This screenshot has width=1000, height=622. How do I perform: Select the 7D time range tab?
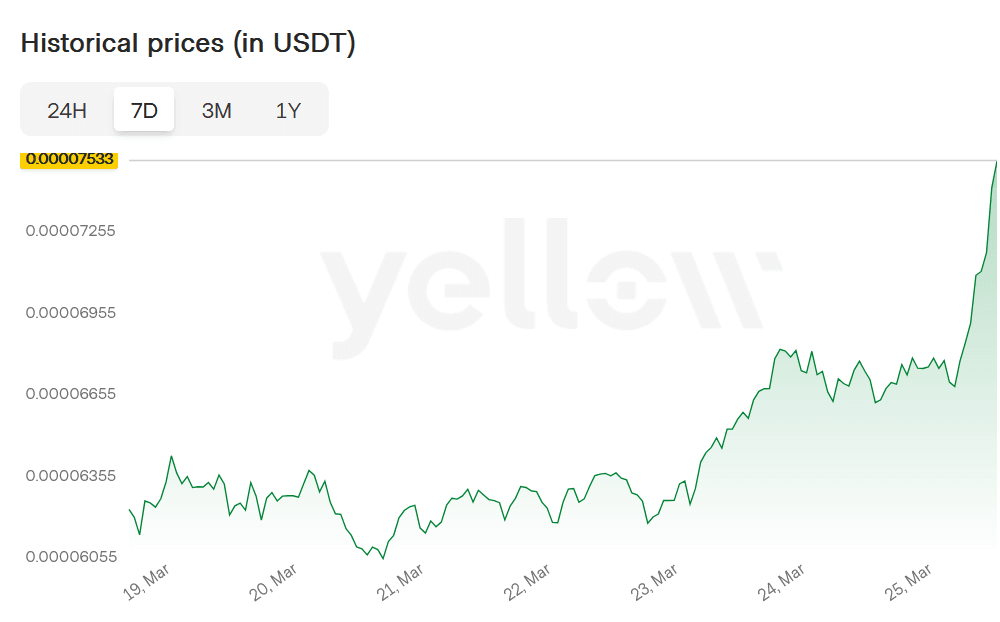(x=144, y=110)
